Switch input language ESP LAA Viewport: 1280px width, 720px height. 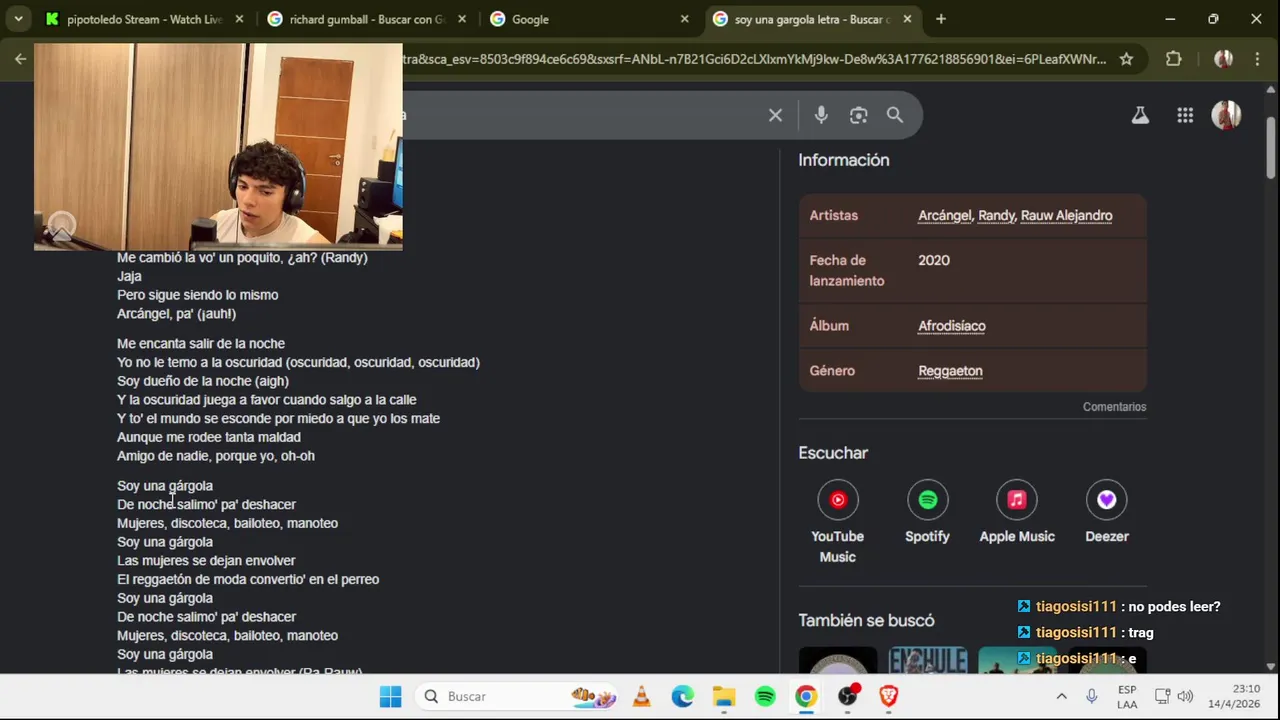[1127, 697]
